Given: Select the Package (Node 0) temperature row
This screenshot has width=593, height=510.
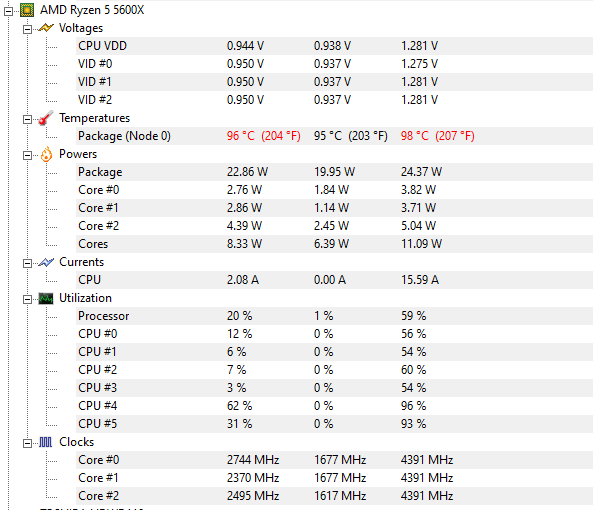Looking at the screenshot, I should (x=334, y=136).
